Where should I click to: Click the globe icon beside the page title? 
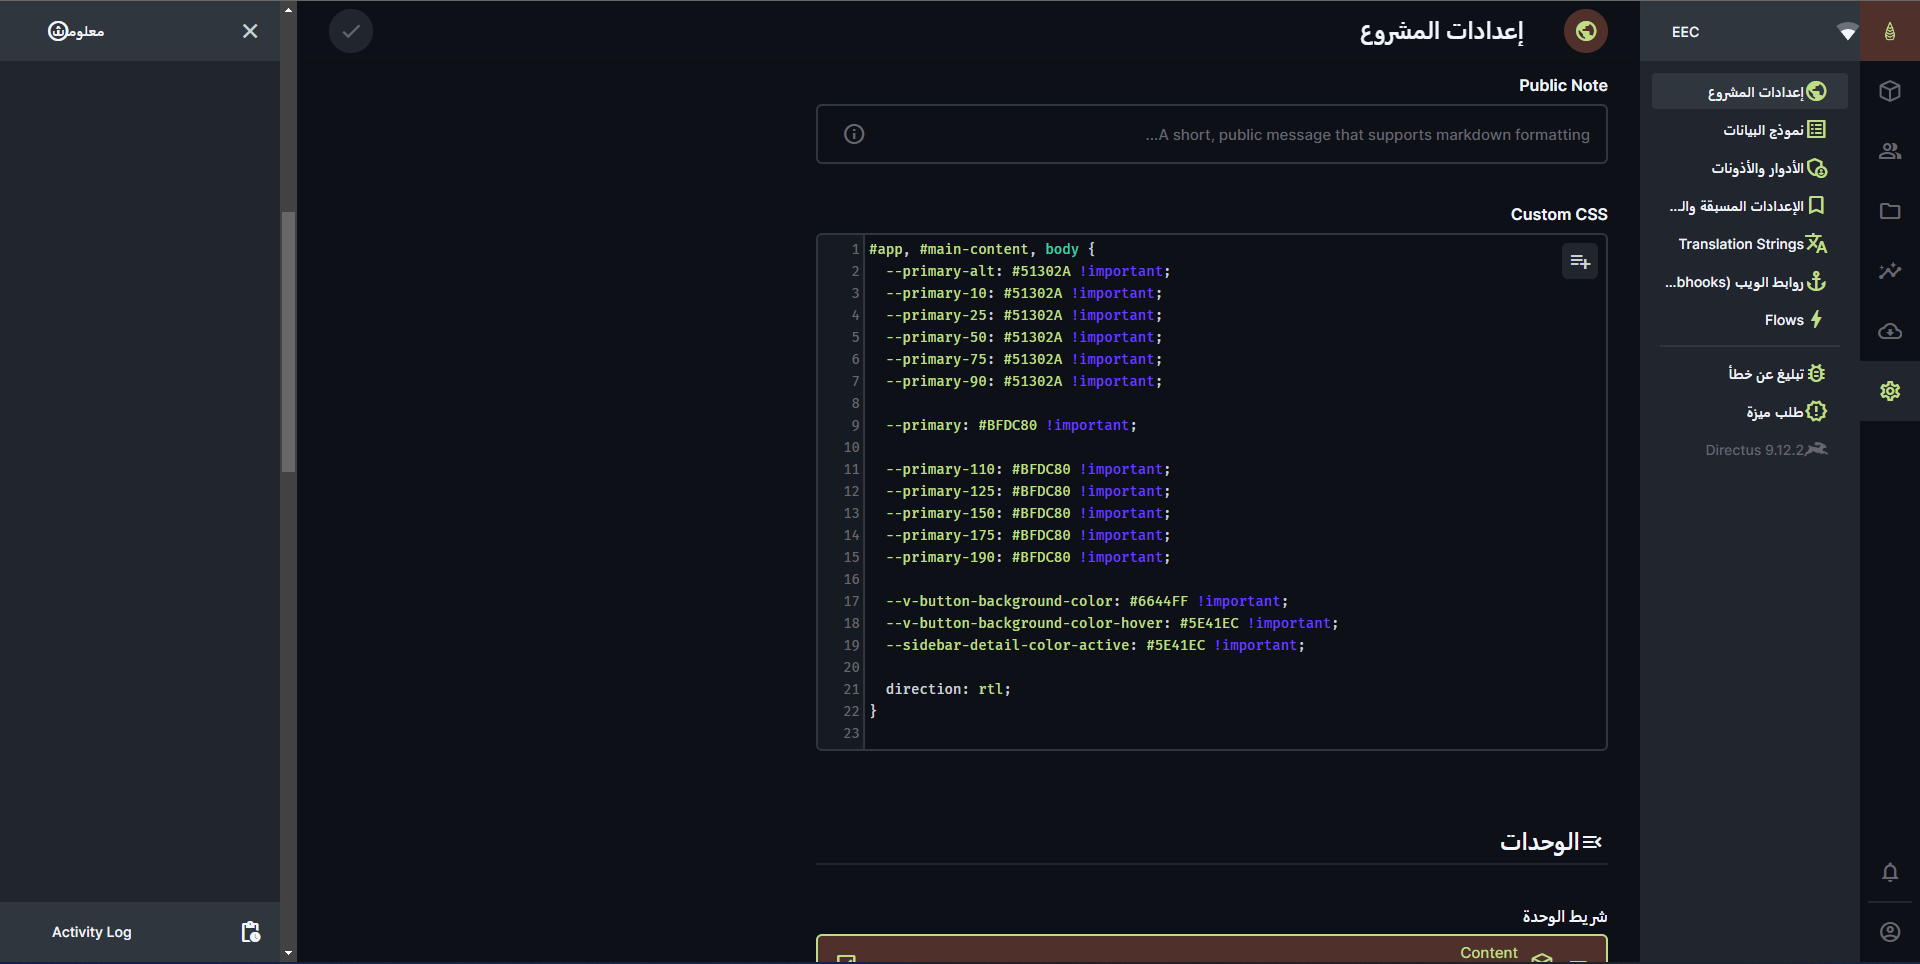click(1586, 31)
